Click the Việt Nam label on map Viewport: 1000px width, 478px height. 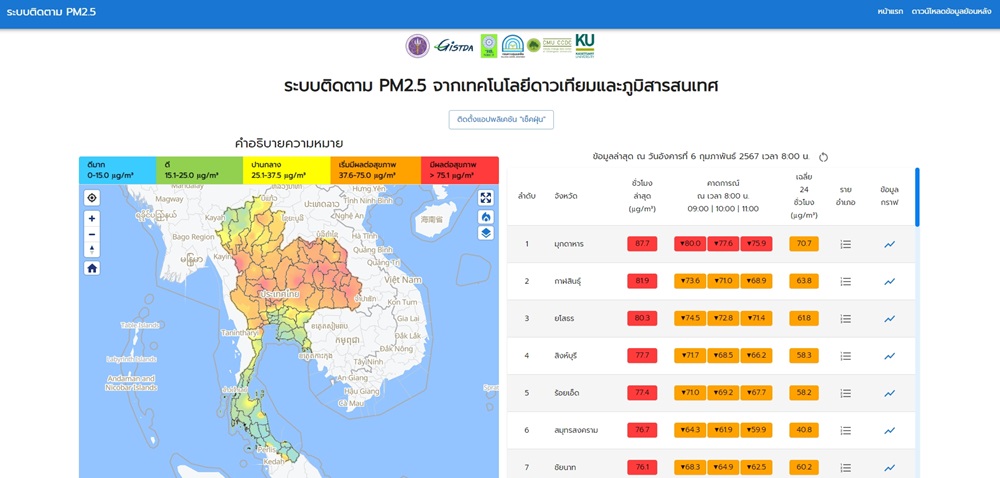pos(403,280)
